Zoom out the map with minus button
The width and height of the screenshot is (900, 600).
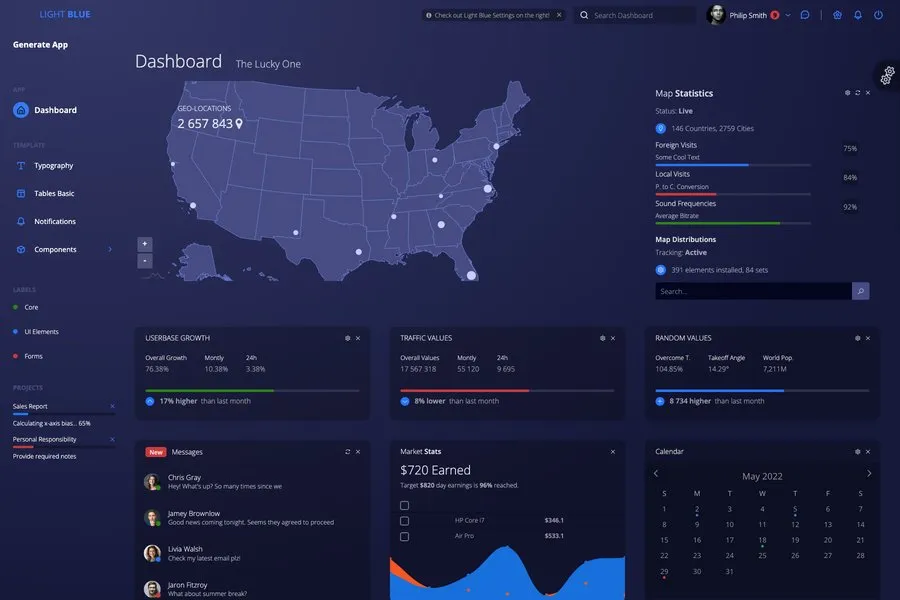point(145,261)
